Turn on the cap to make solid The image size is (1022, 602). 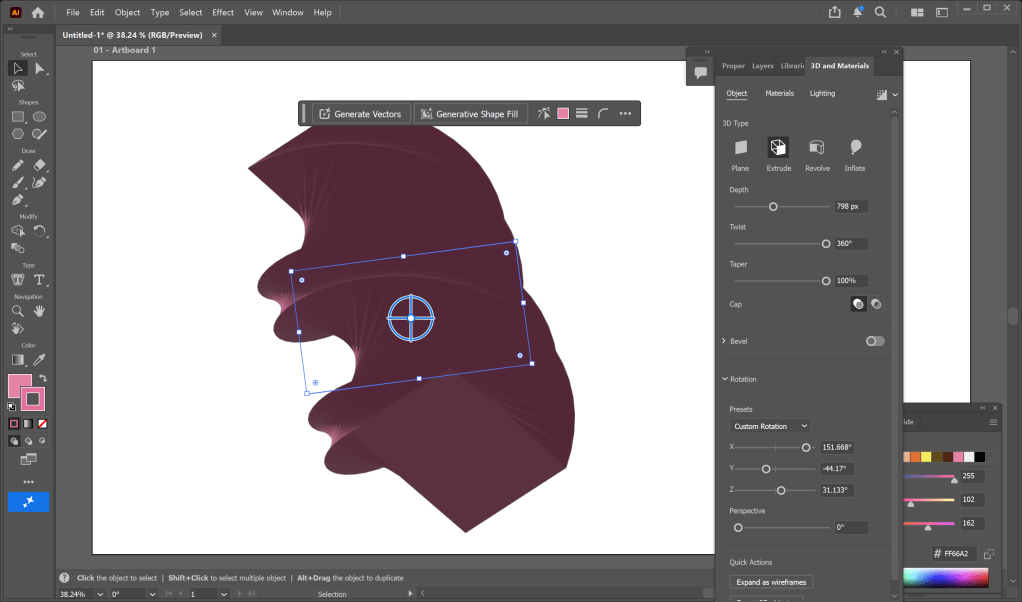857,304
